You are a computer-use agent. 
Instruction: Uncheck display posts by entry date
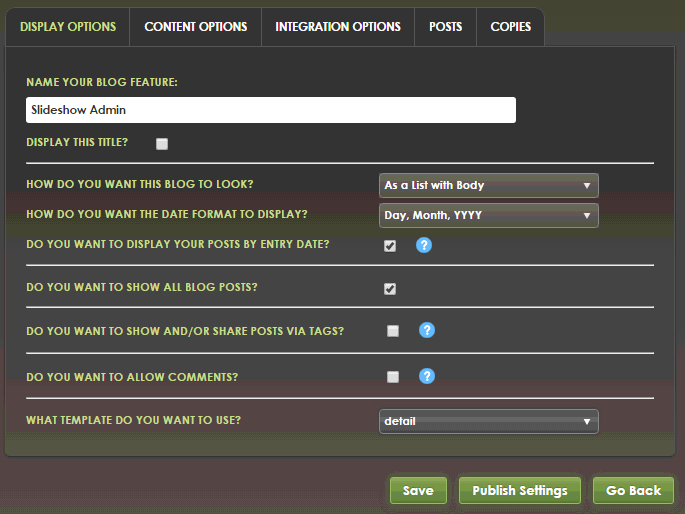390,245
